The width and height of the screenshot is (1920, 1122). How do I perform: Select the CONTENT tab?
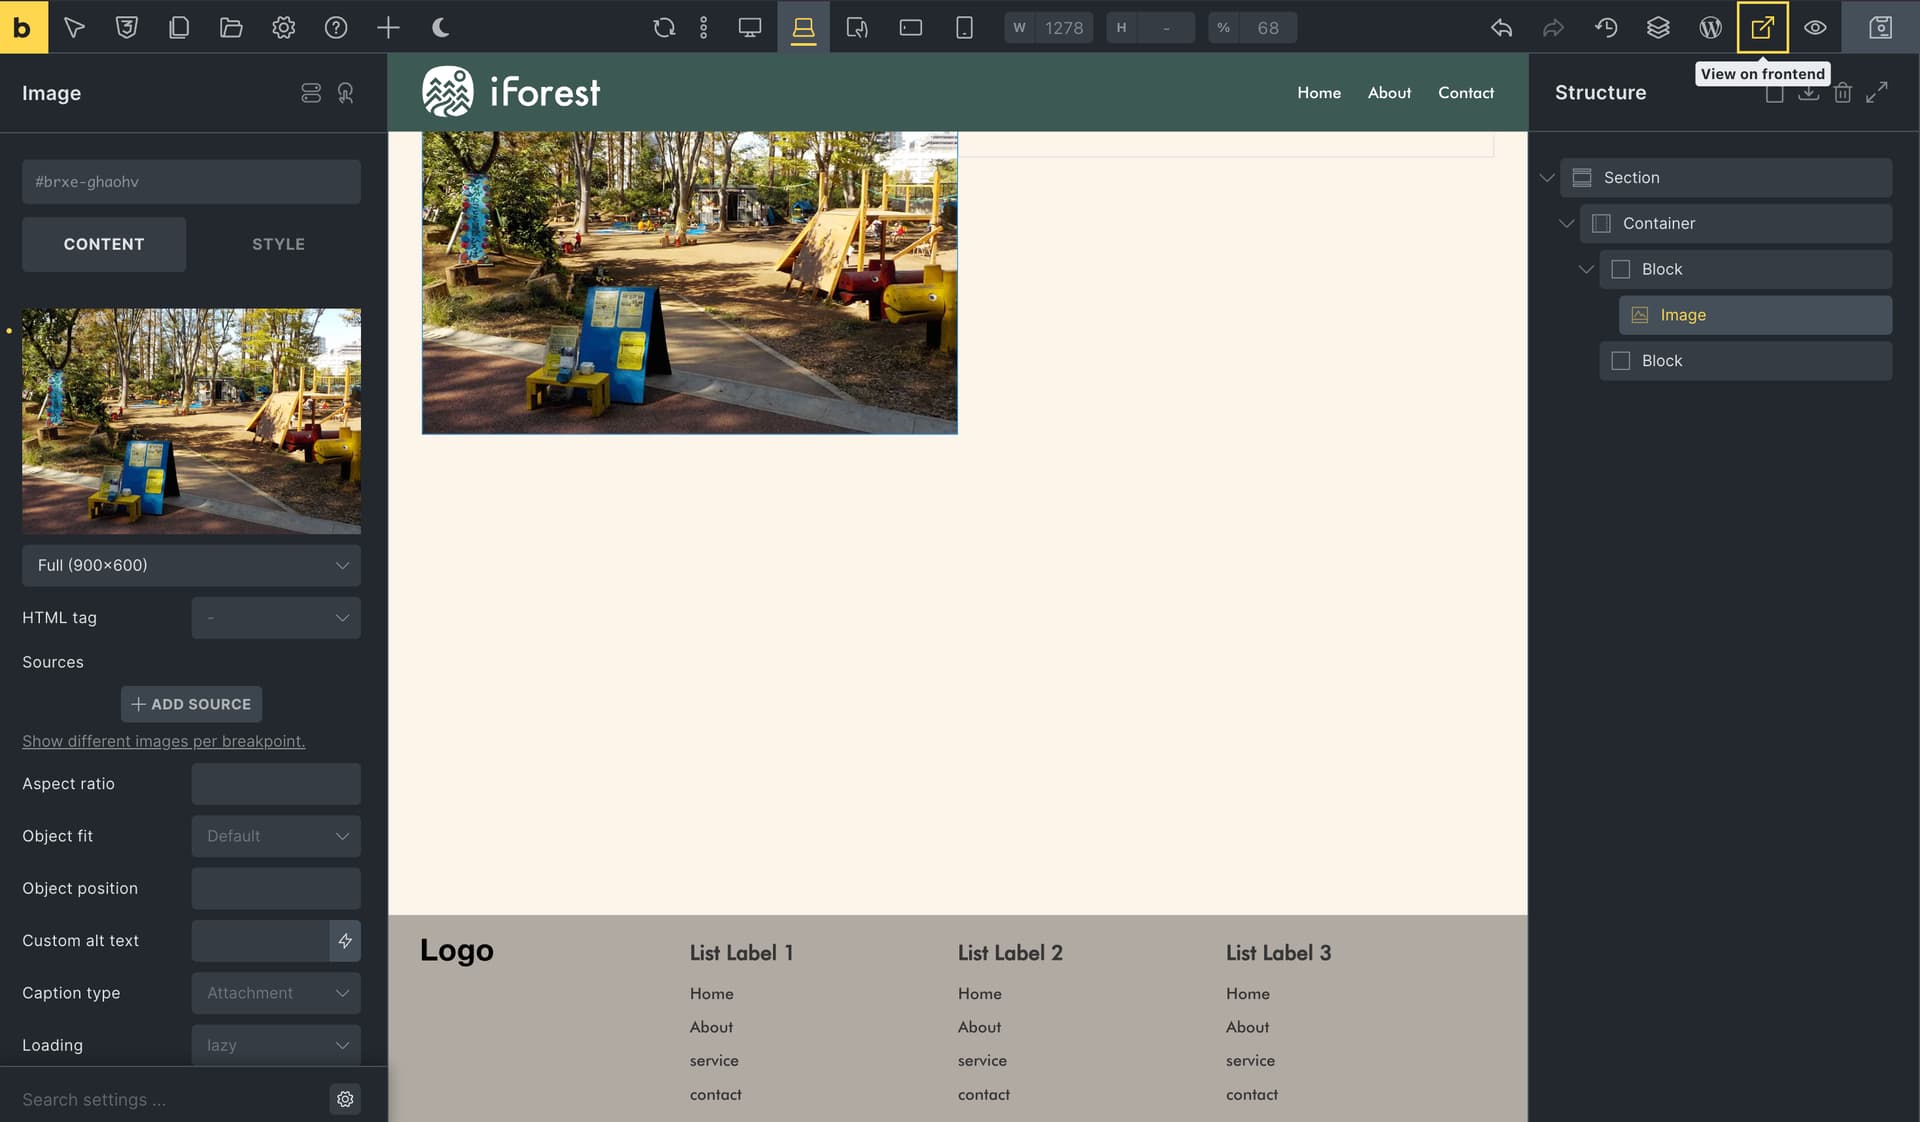click(x=104, y=244)
